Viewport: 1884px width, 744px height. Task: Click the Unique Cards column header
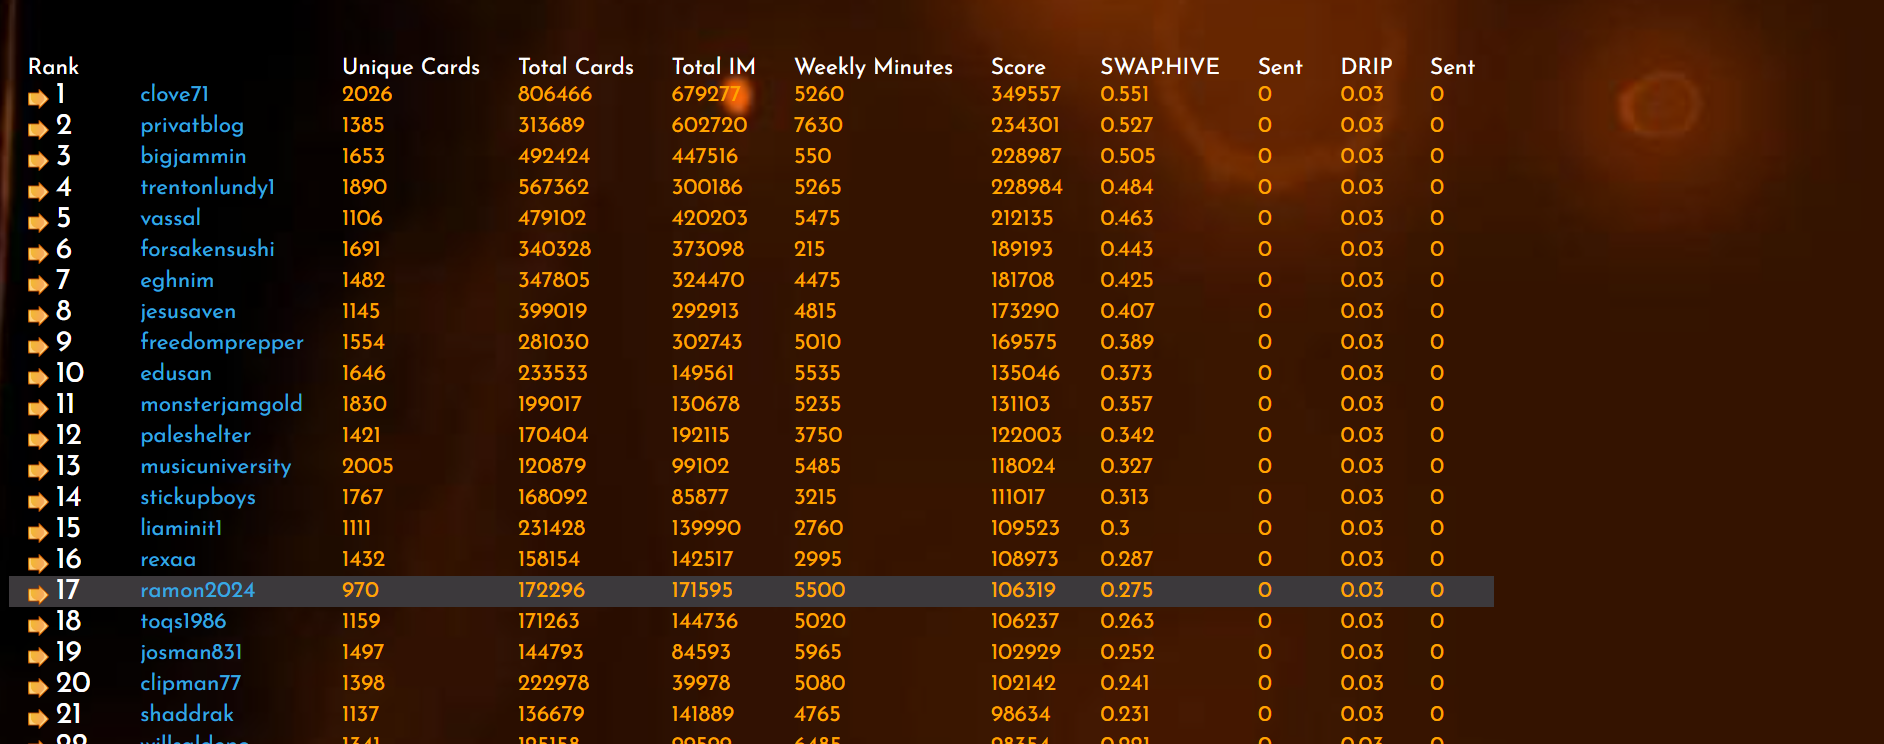pyautogui.click(x=411, y=67)
